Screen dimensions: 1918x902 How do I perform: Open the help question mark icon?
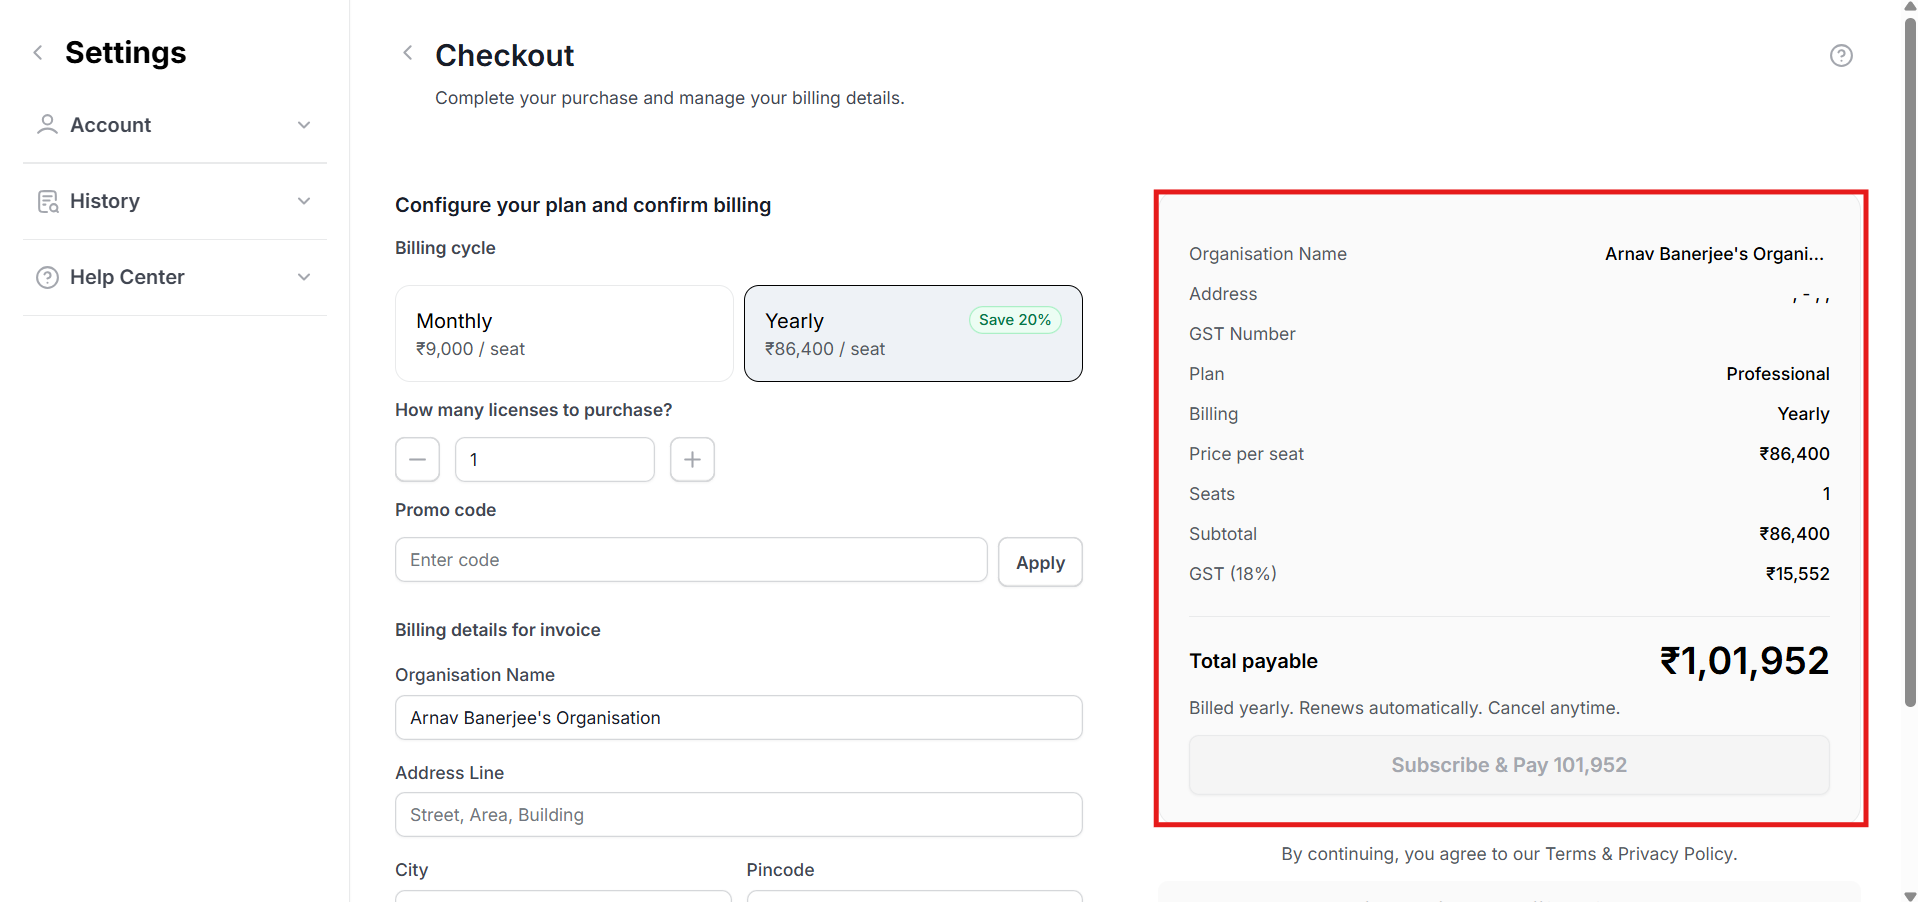[1840, 56]
